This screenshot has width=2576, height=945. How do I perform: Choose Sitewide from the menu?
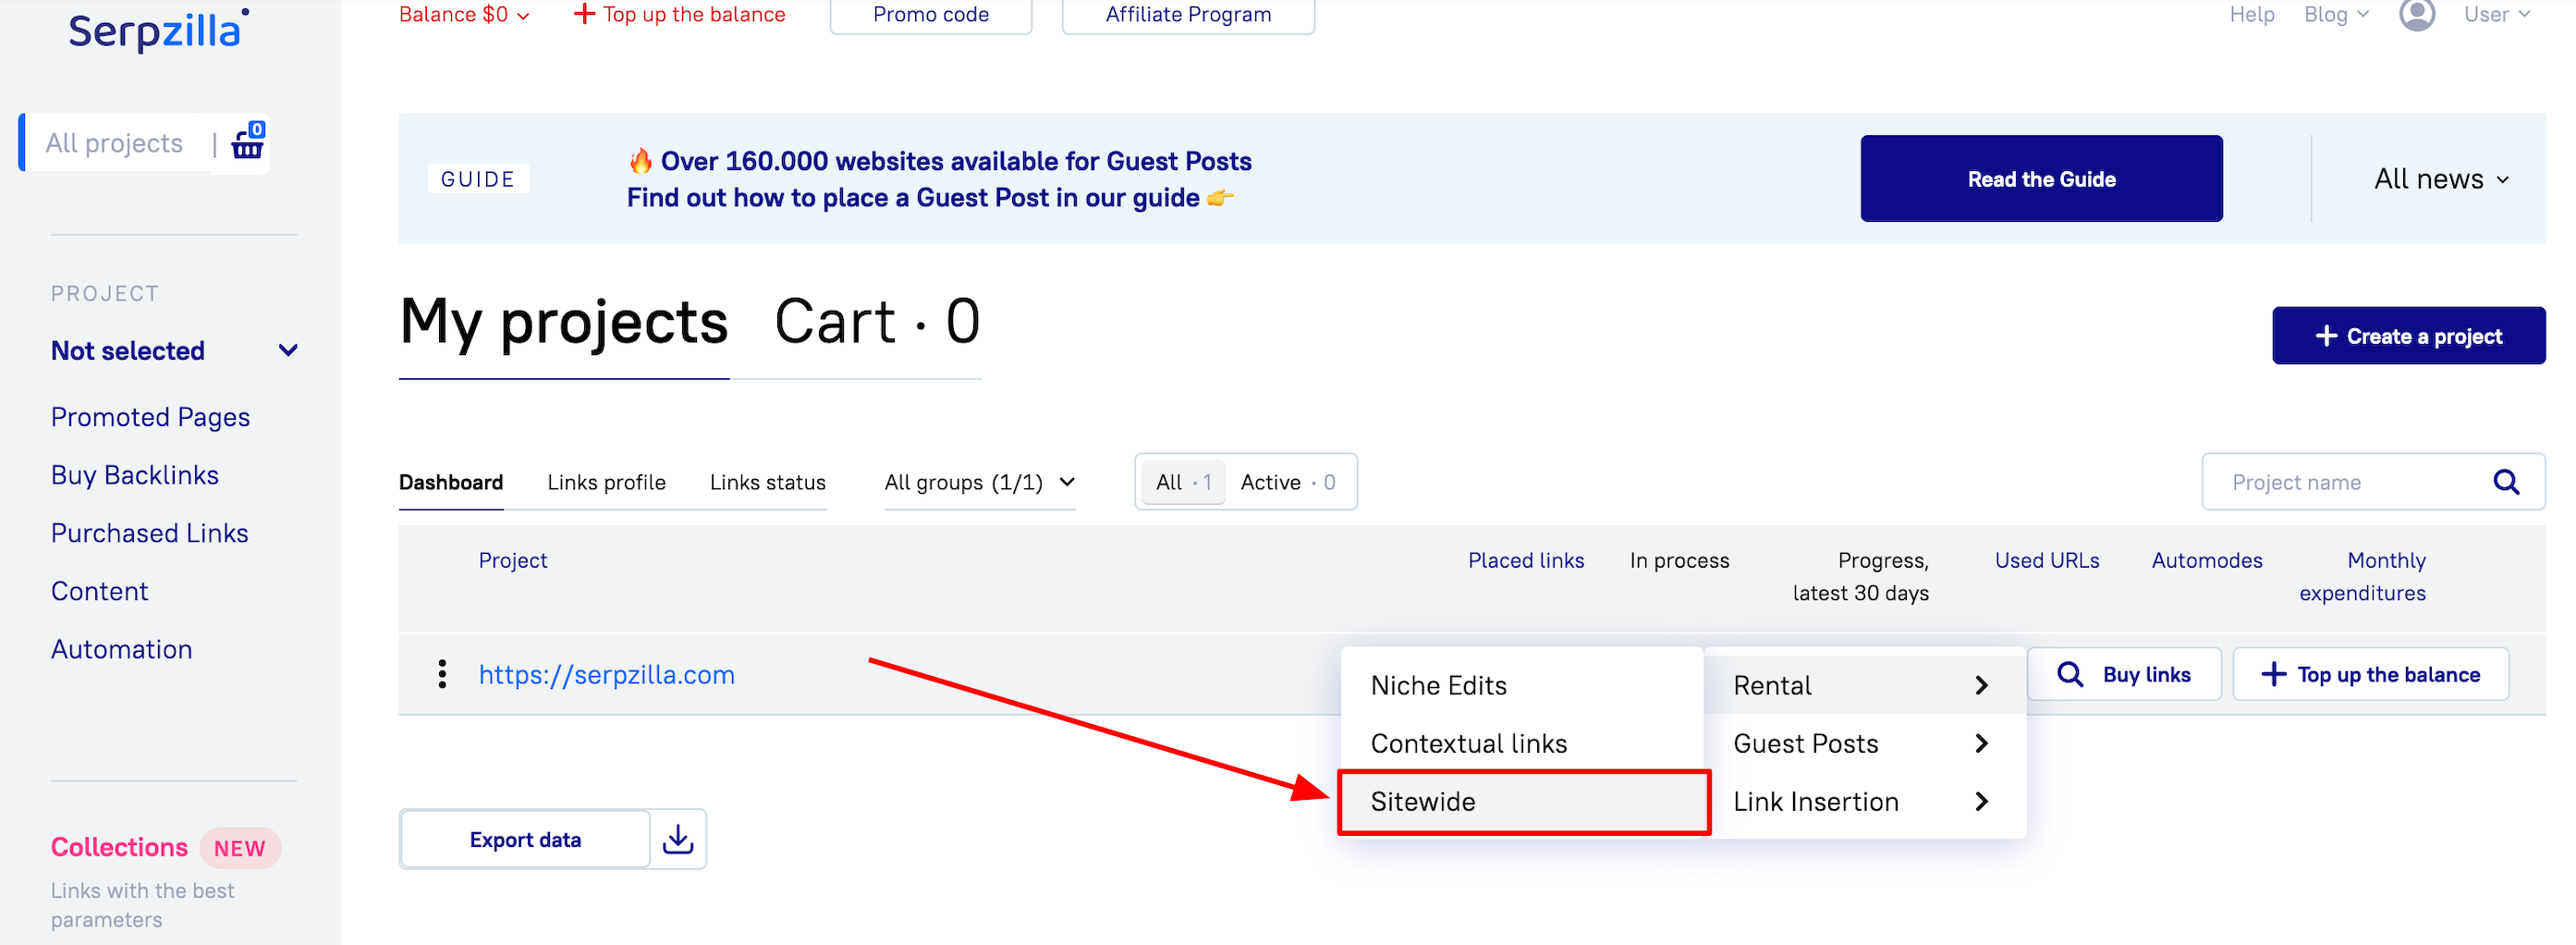1523,801
